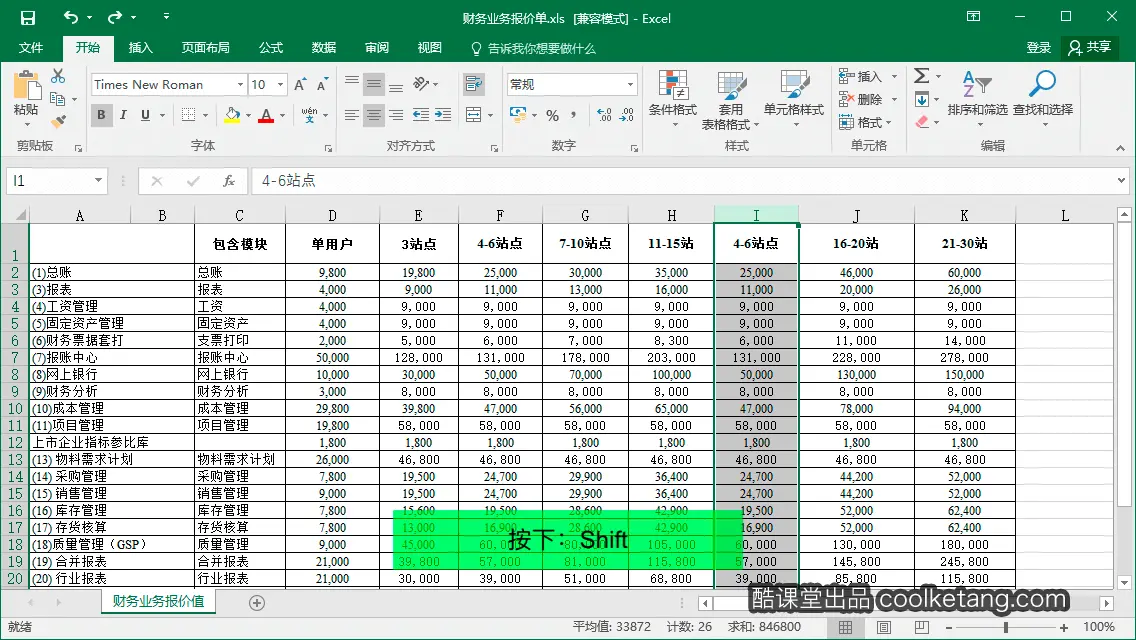
Task: Click the Paste clipboard icon
Action: 26,87
